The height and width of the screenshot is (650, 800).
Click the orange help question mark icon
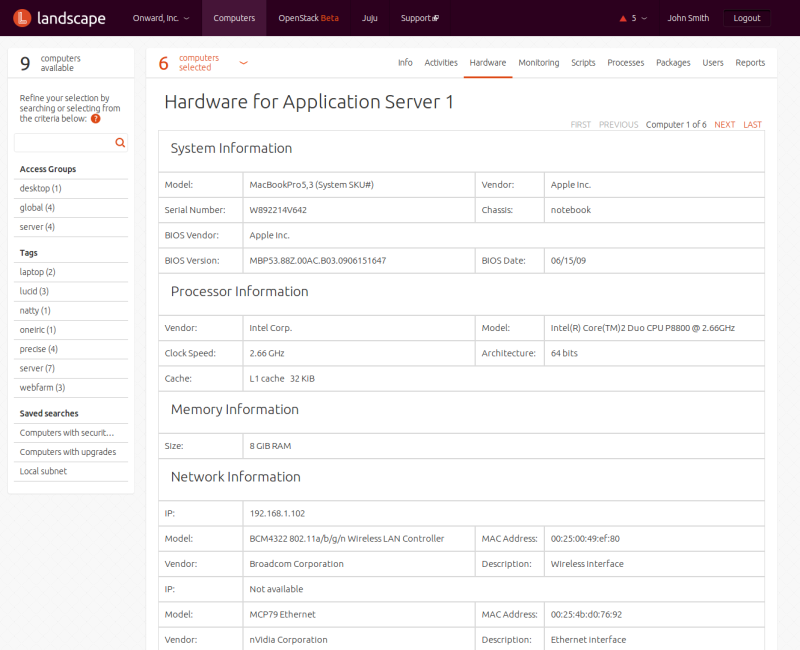tap(96, 119)
